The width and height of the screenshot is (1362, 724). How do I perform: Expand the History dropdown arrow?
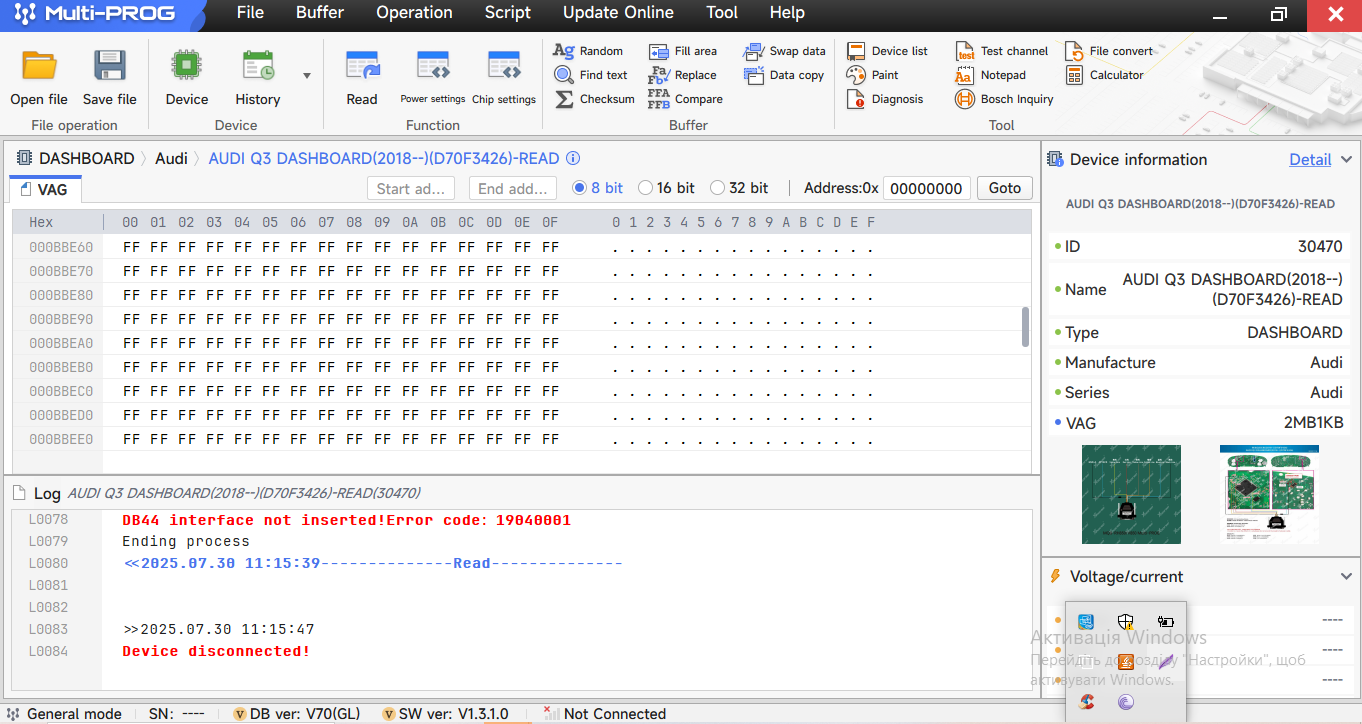point(306,75)
